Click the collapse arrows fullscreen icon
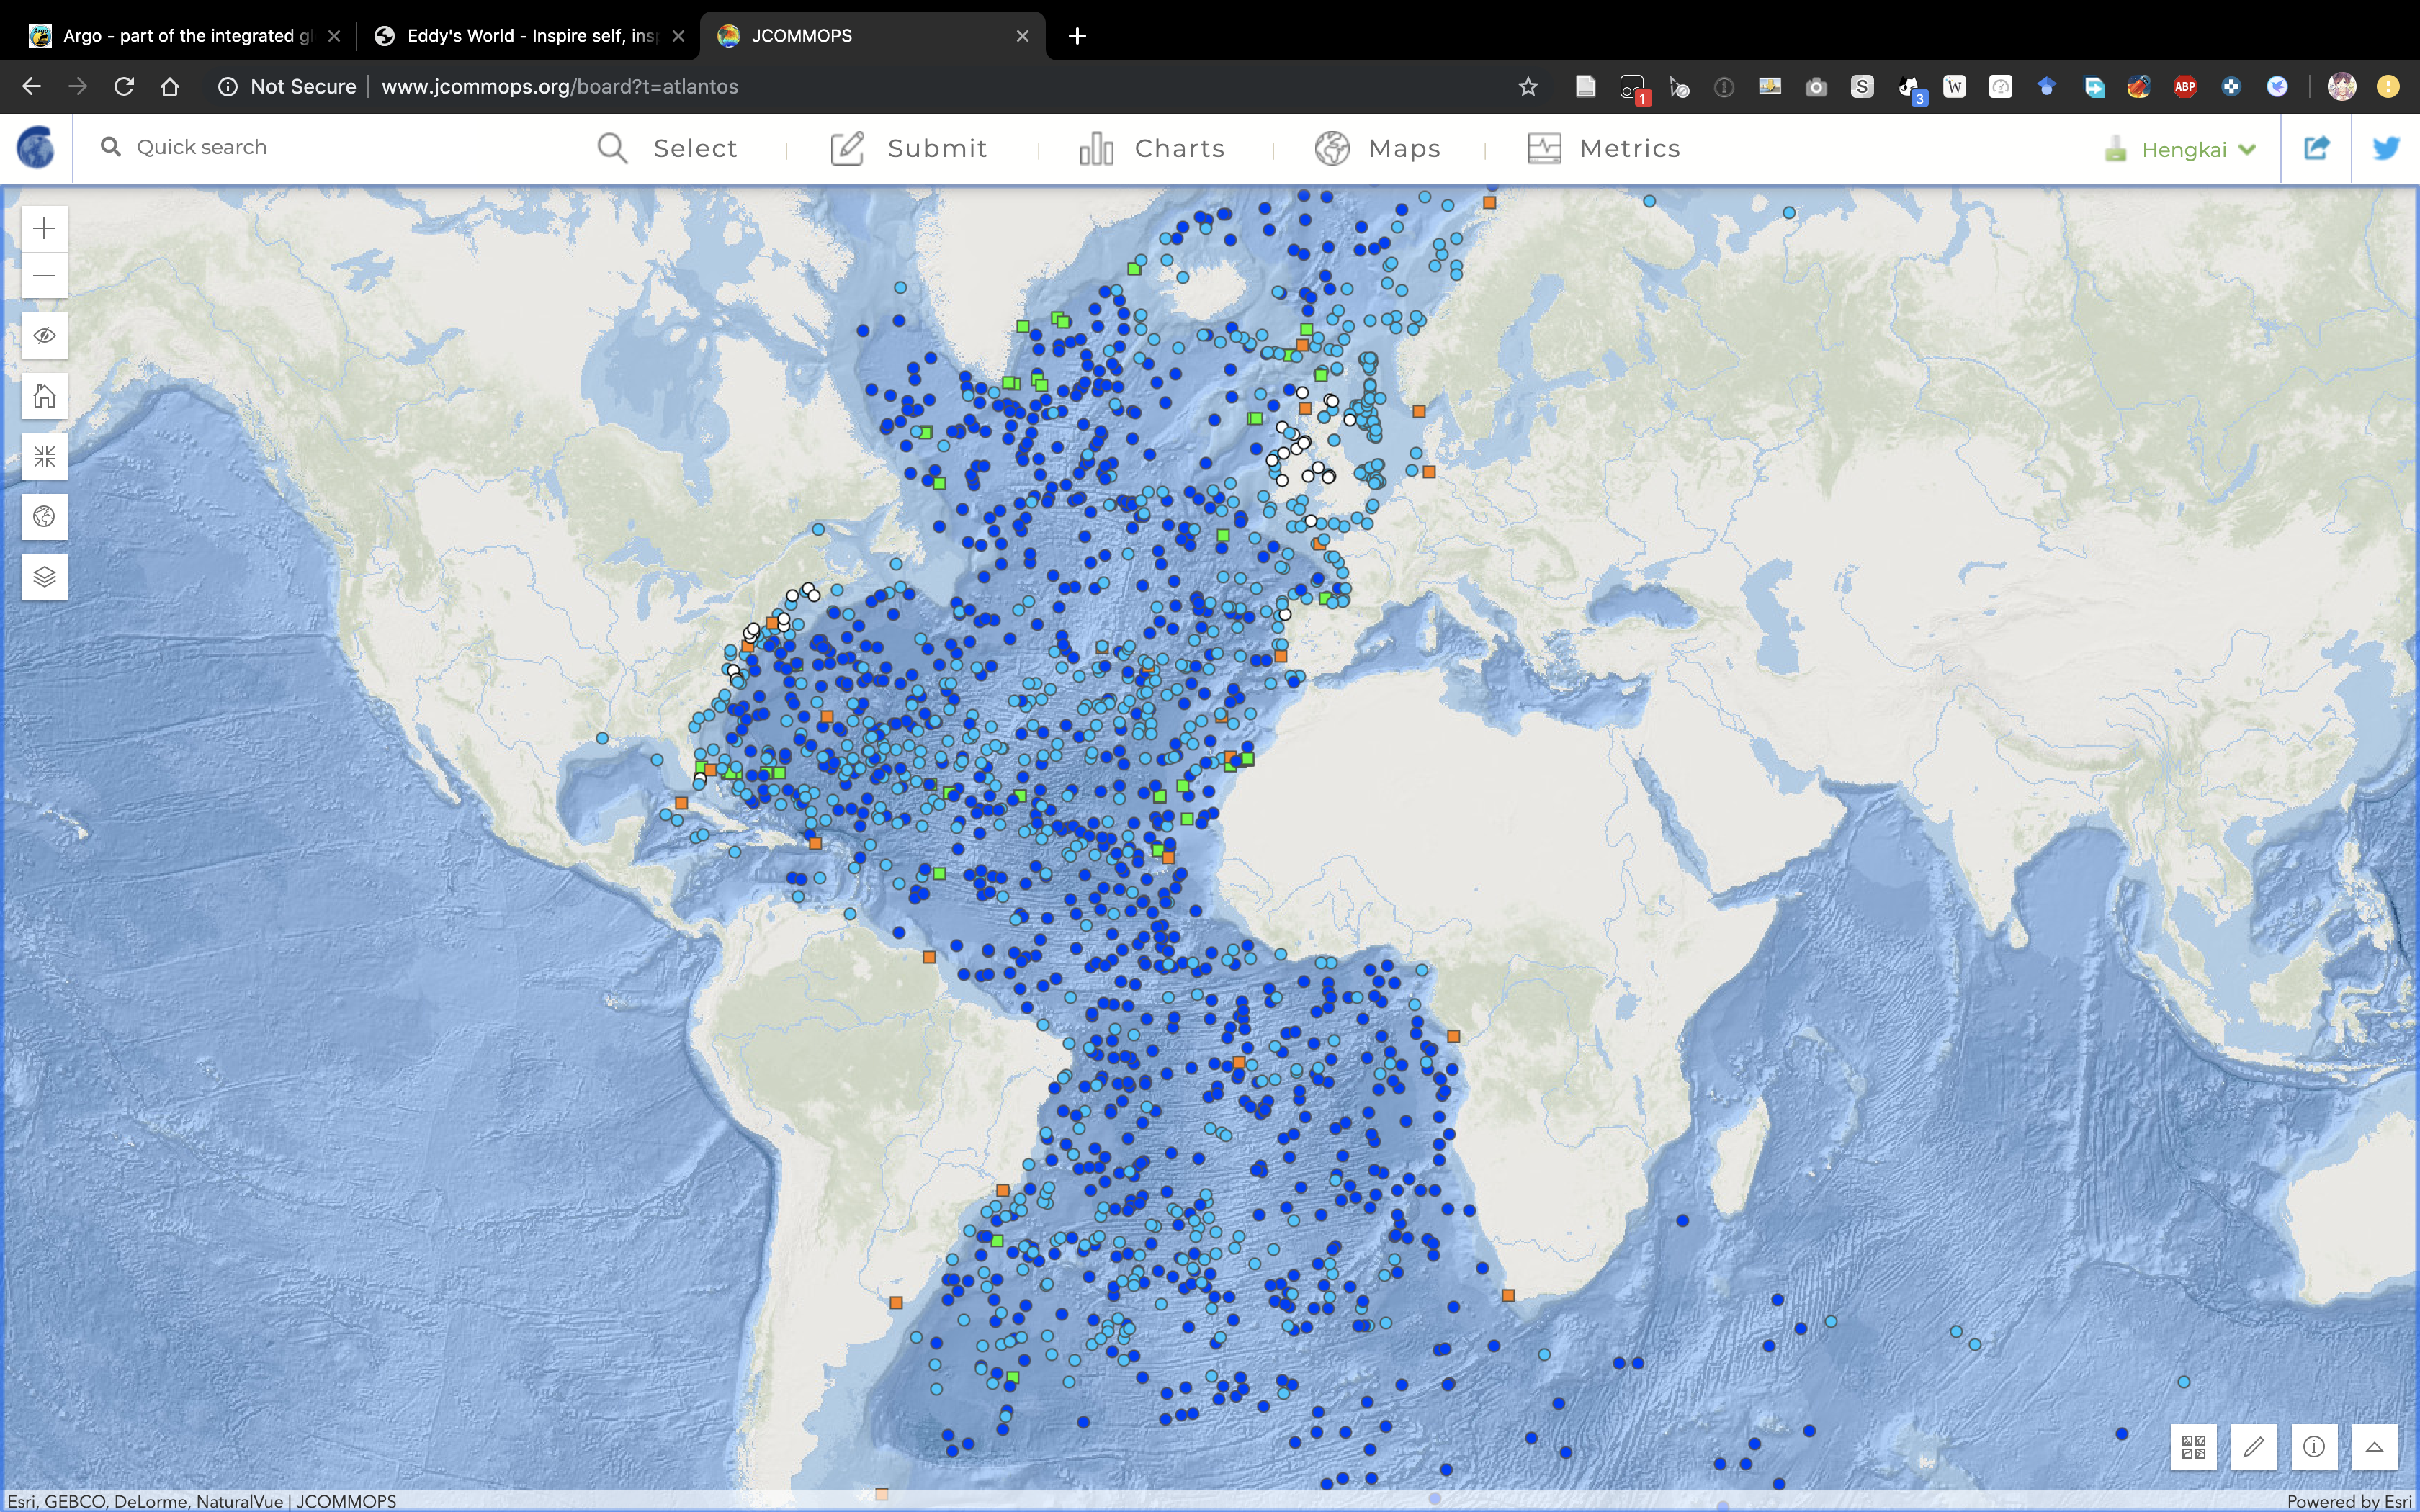The image size is (2420, 1512). [44, 457]
